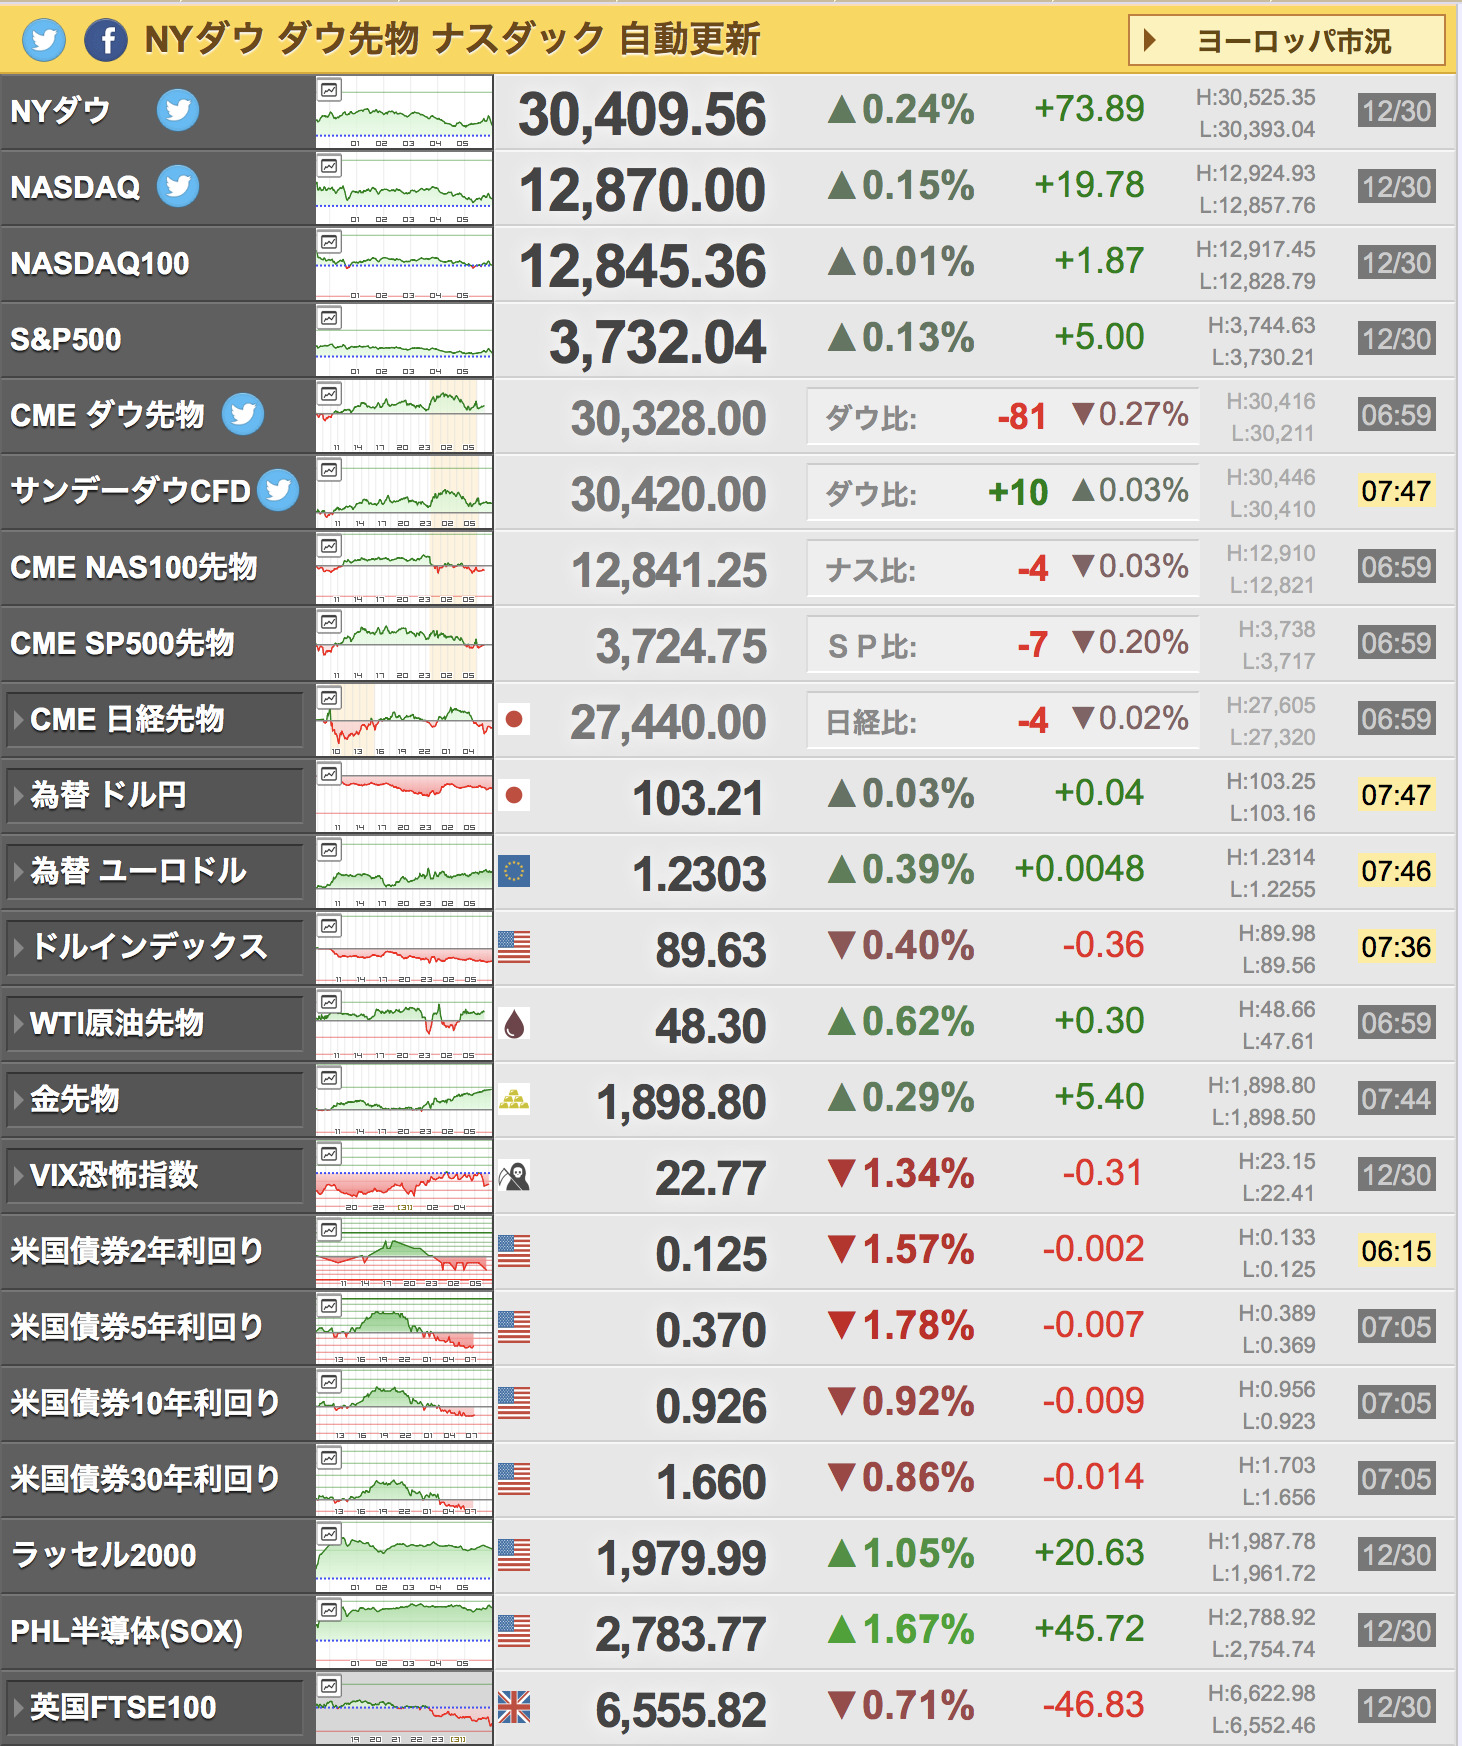Open chart enlarge icon on VIX恐怖指数 row
The width and height of the screenshot is (1462, 1746).
(329, 1154)
